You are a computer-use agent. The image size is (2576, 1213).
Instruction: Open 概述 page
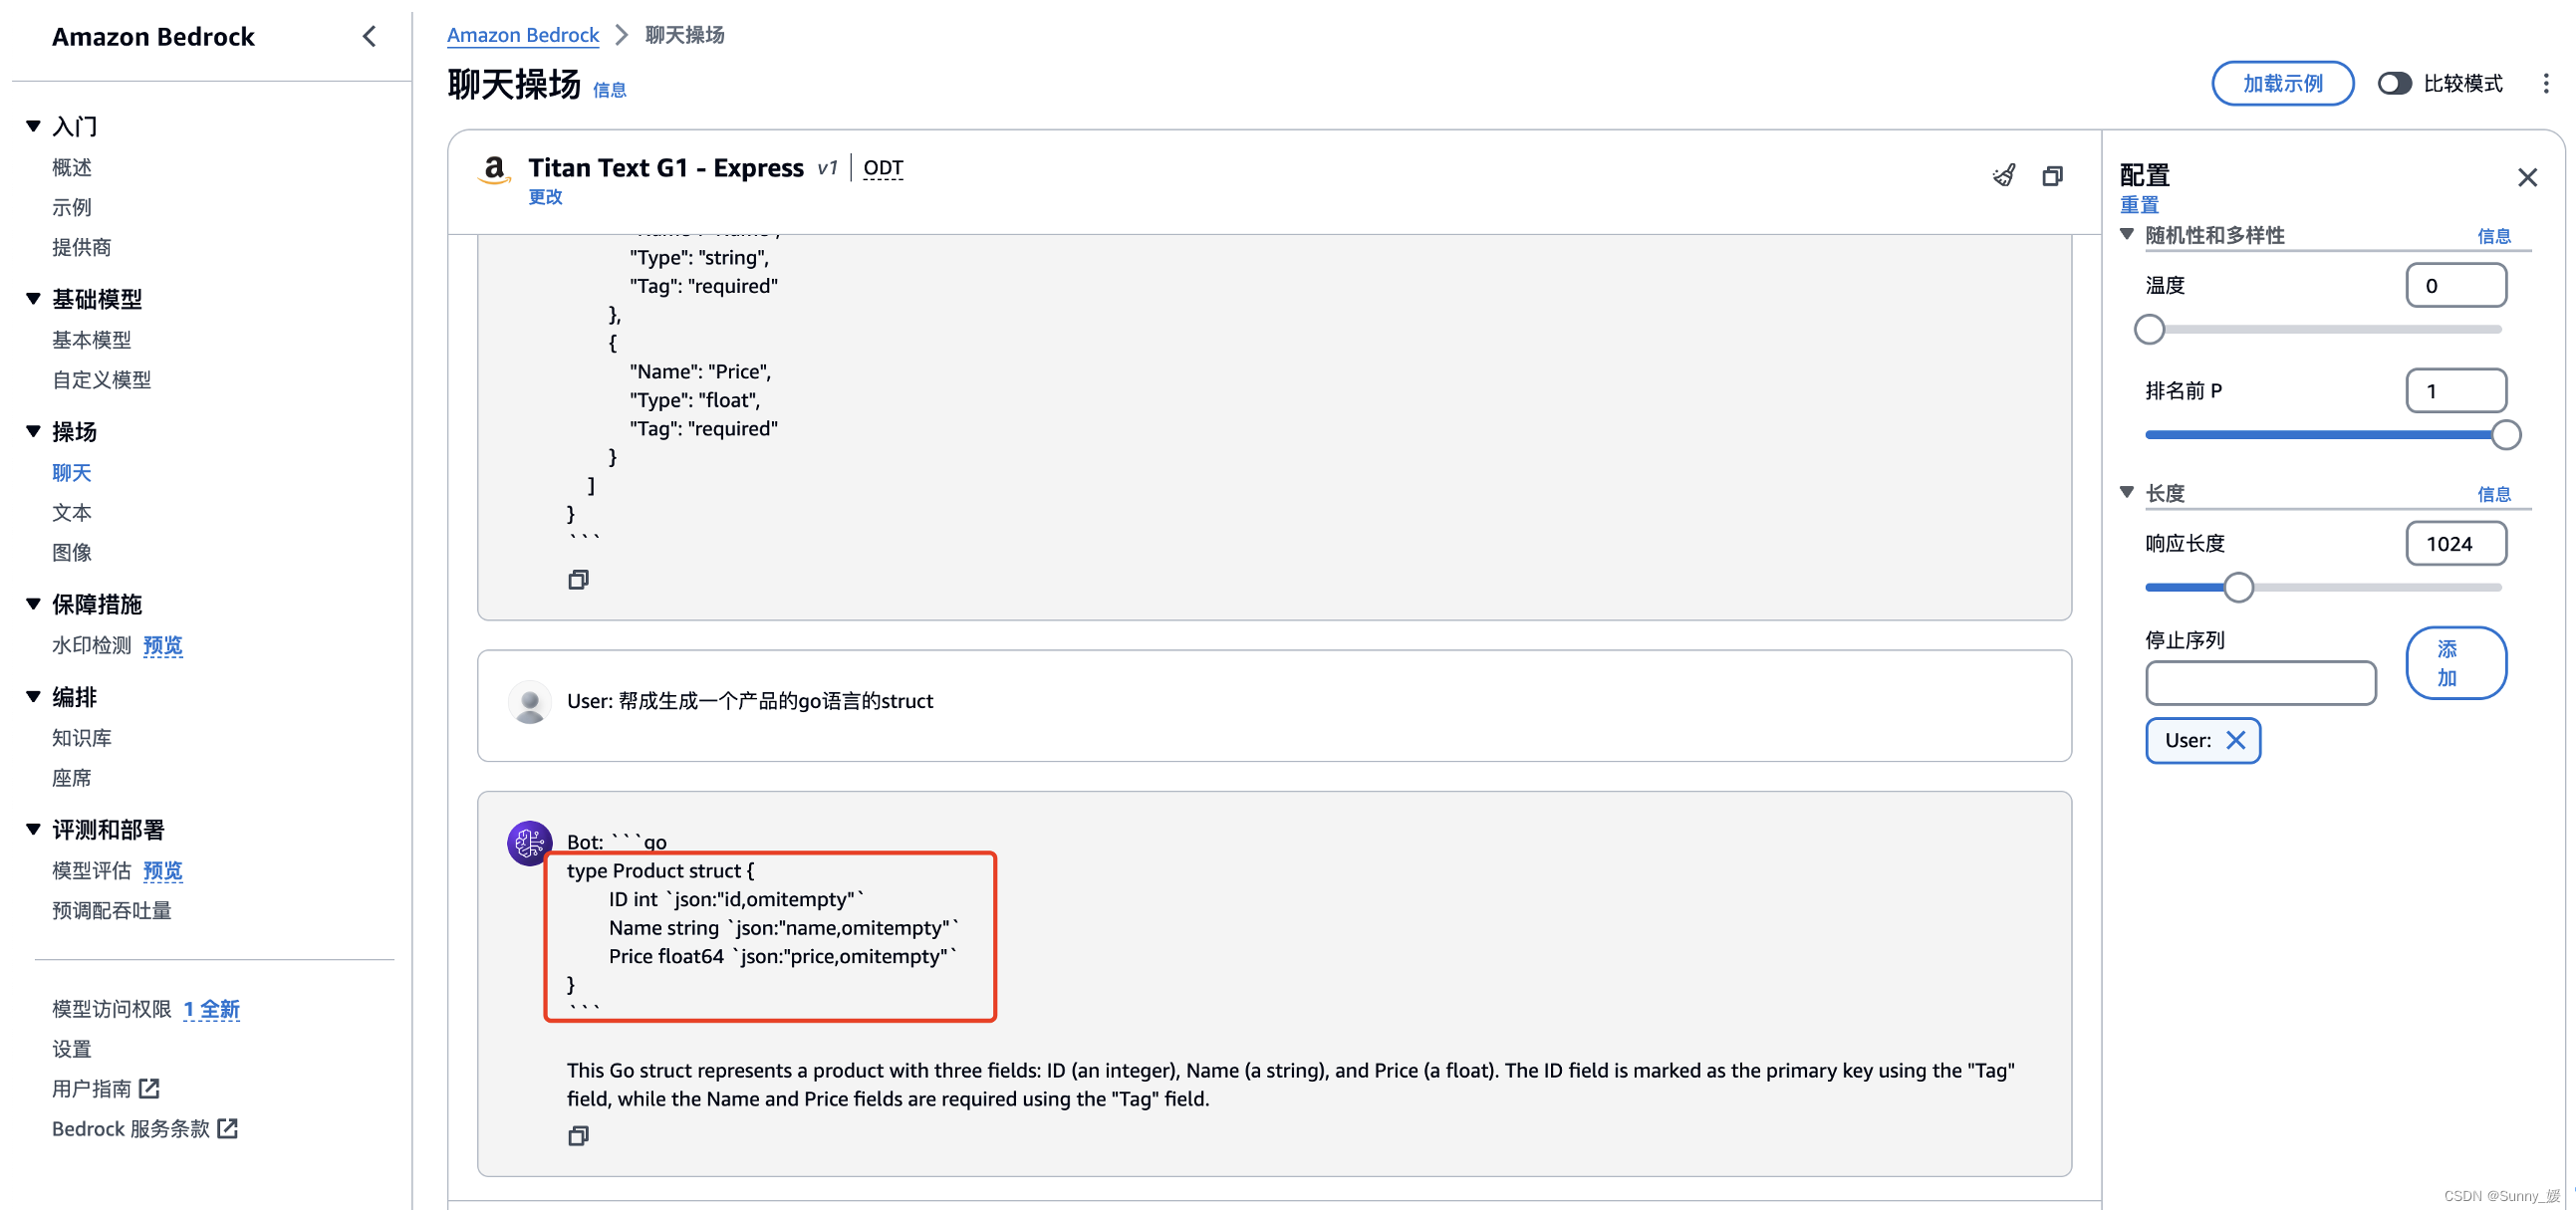[x=72, y=167]
